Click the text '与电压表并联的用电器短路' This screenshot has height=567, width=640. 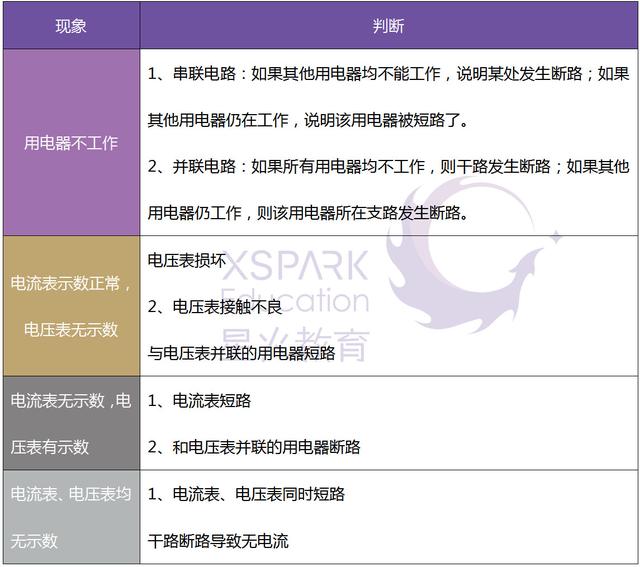(241, 353)
